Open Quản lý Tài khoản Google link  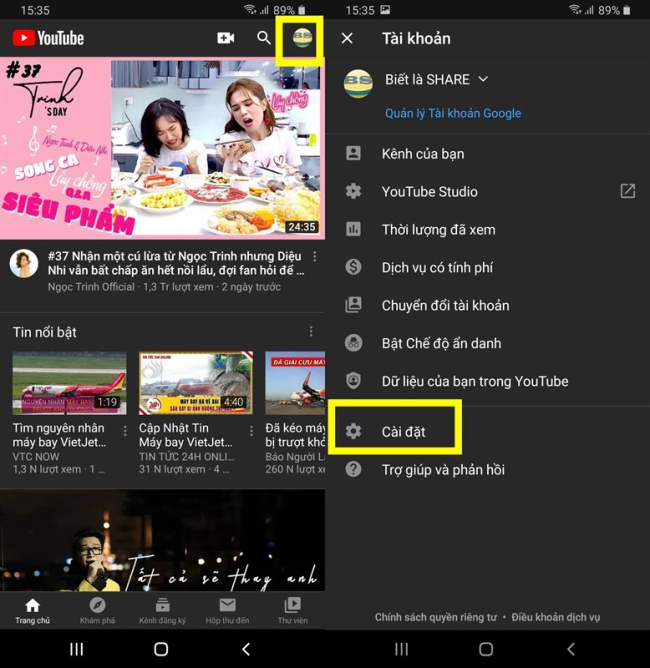(x=453, y=113)
